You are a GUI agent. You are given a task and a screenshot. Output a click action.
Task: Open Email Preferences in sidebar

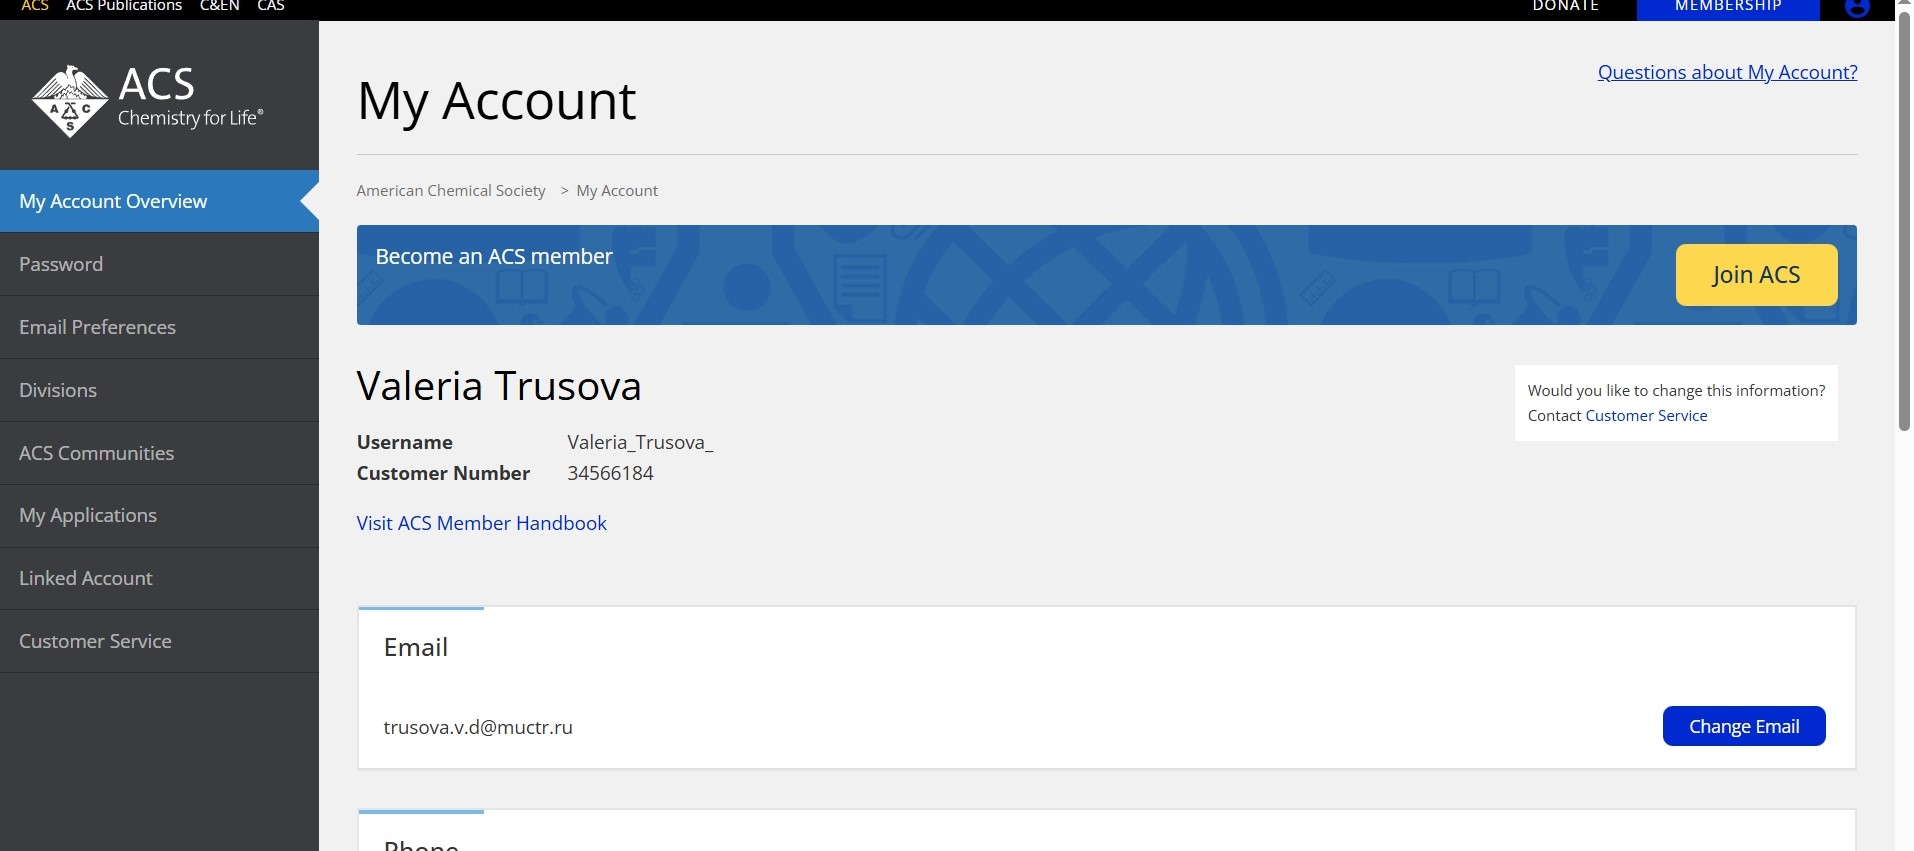[97, 327]
